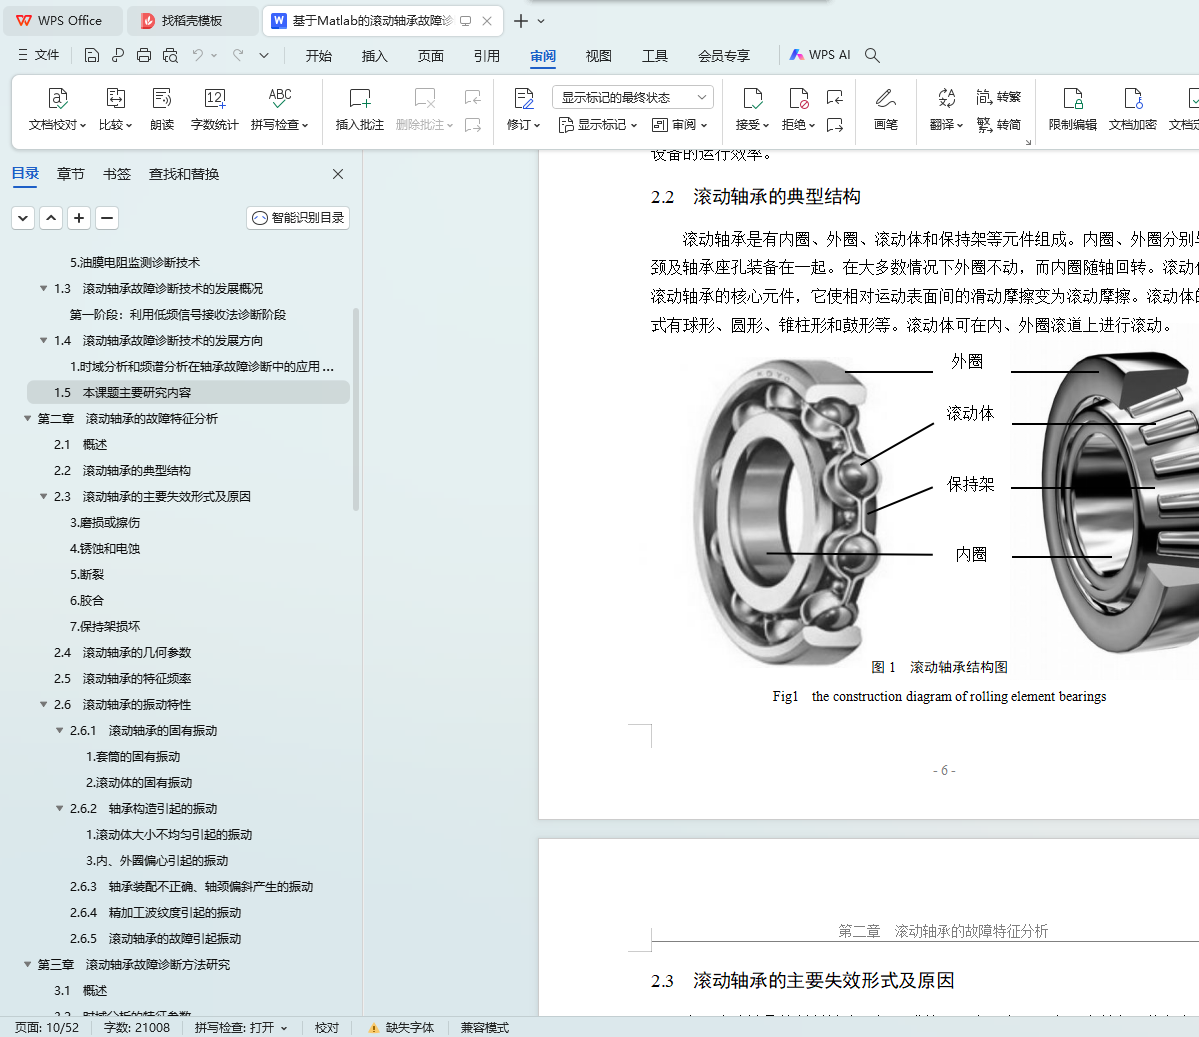Expand the 显示标记 dropdown
The height and width of the screenshot is (1037, 1199).
(x=598, y=125)
